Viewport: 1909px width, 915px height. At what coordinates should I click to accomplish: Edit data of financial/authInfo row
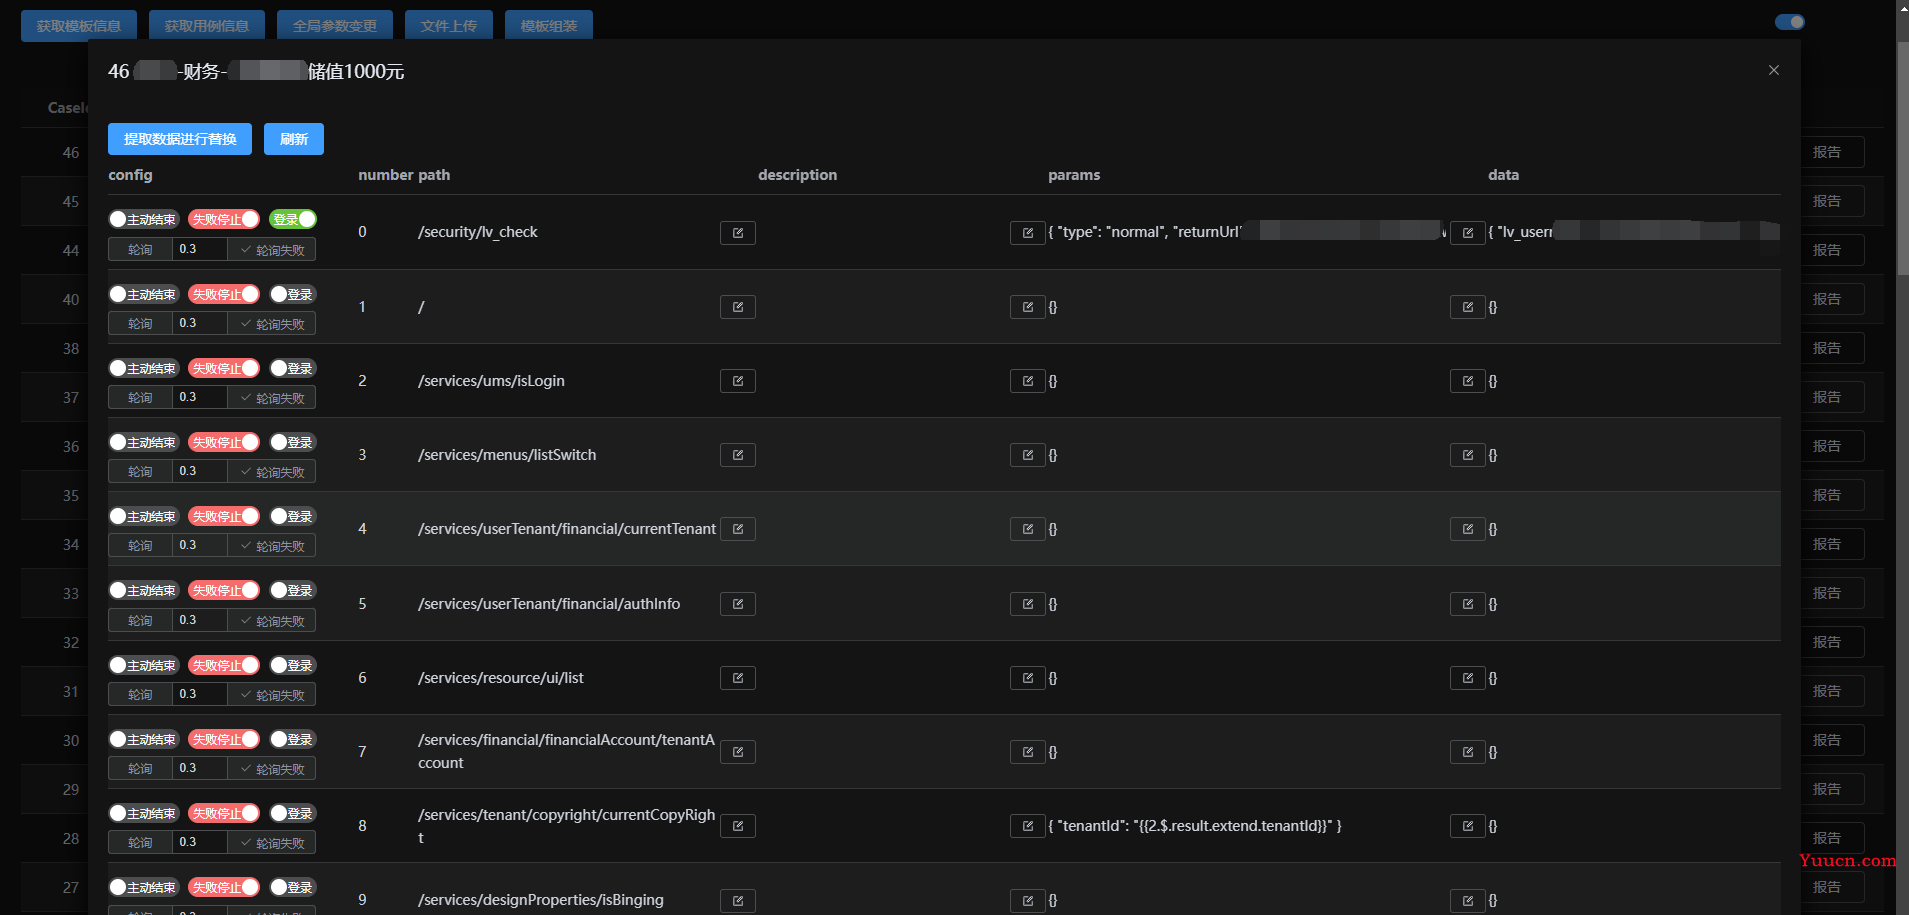[x=1467, y=604]
